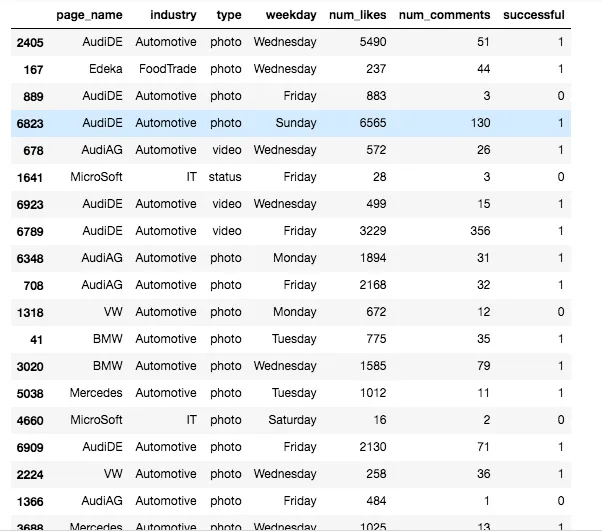Click num_likes value 484
Viewport: 602px width, 531px height.
pyautogui.click(x=376, y=501)
